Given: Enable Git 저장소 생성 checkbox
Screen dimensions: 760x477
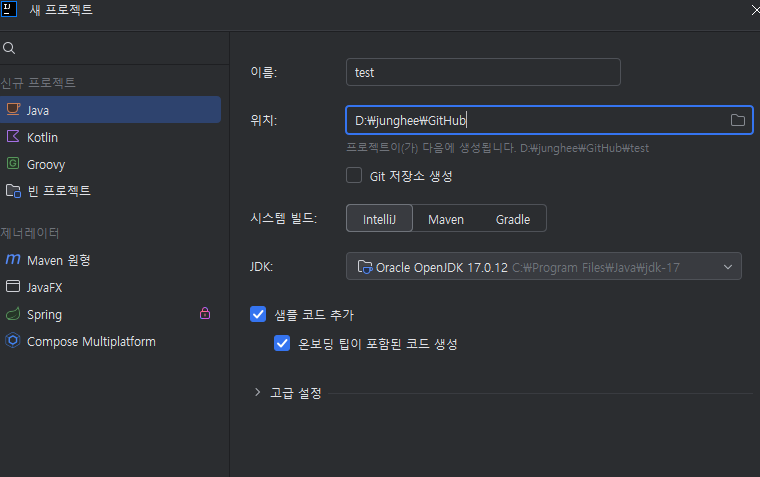Looking at the screenshot, I should coord(354,175).
